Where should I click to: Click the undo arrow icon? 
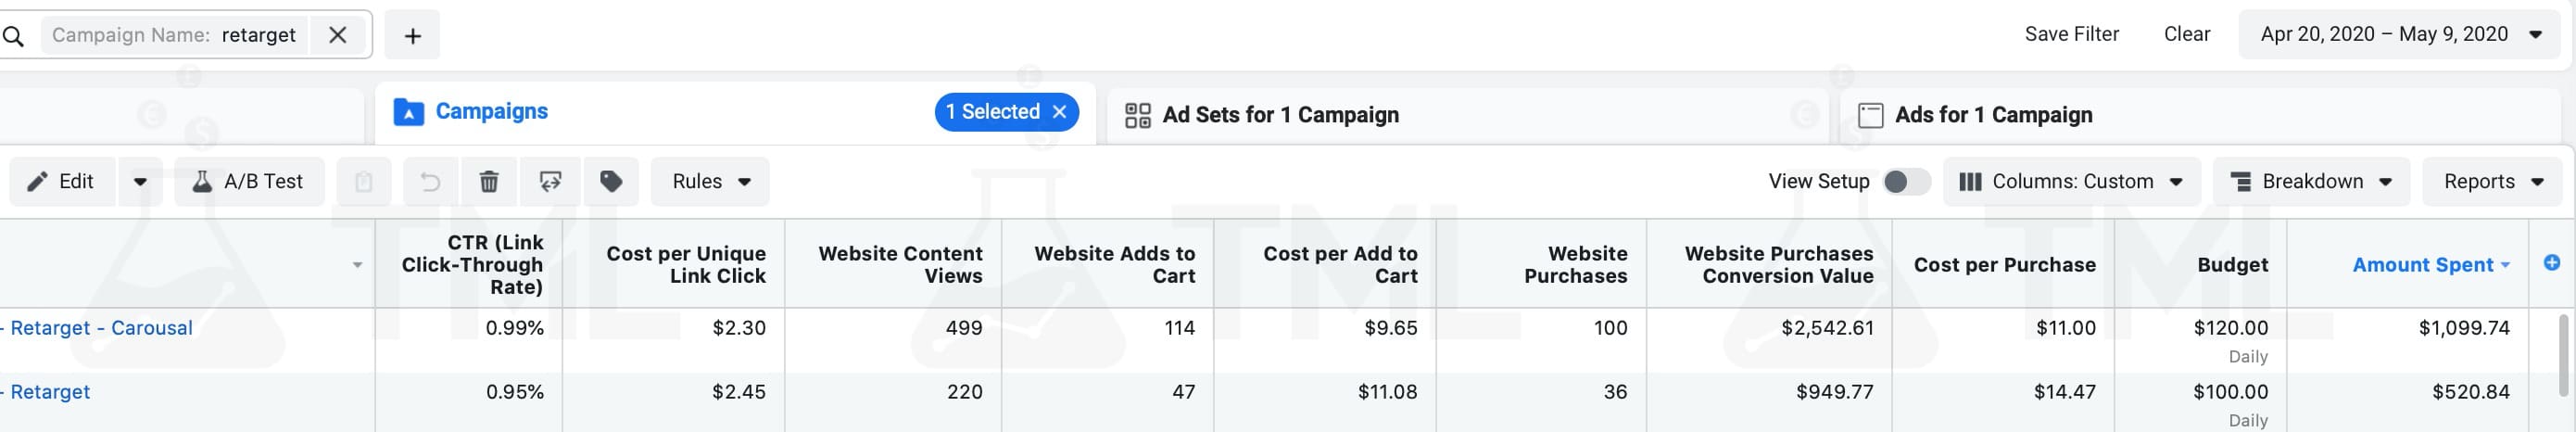(x=430, y=182)
